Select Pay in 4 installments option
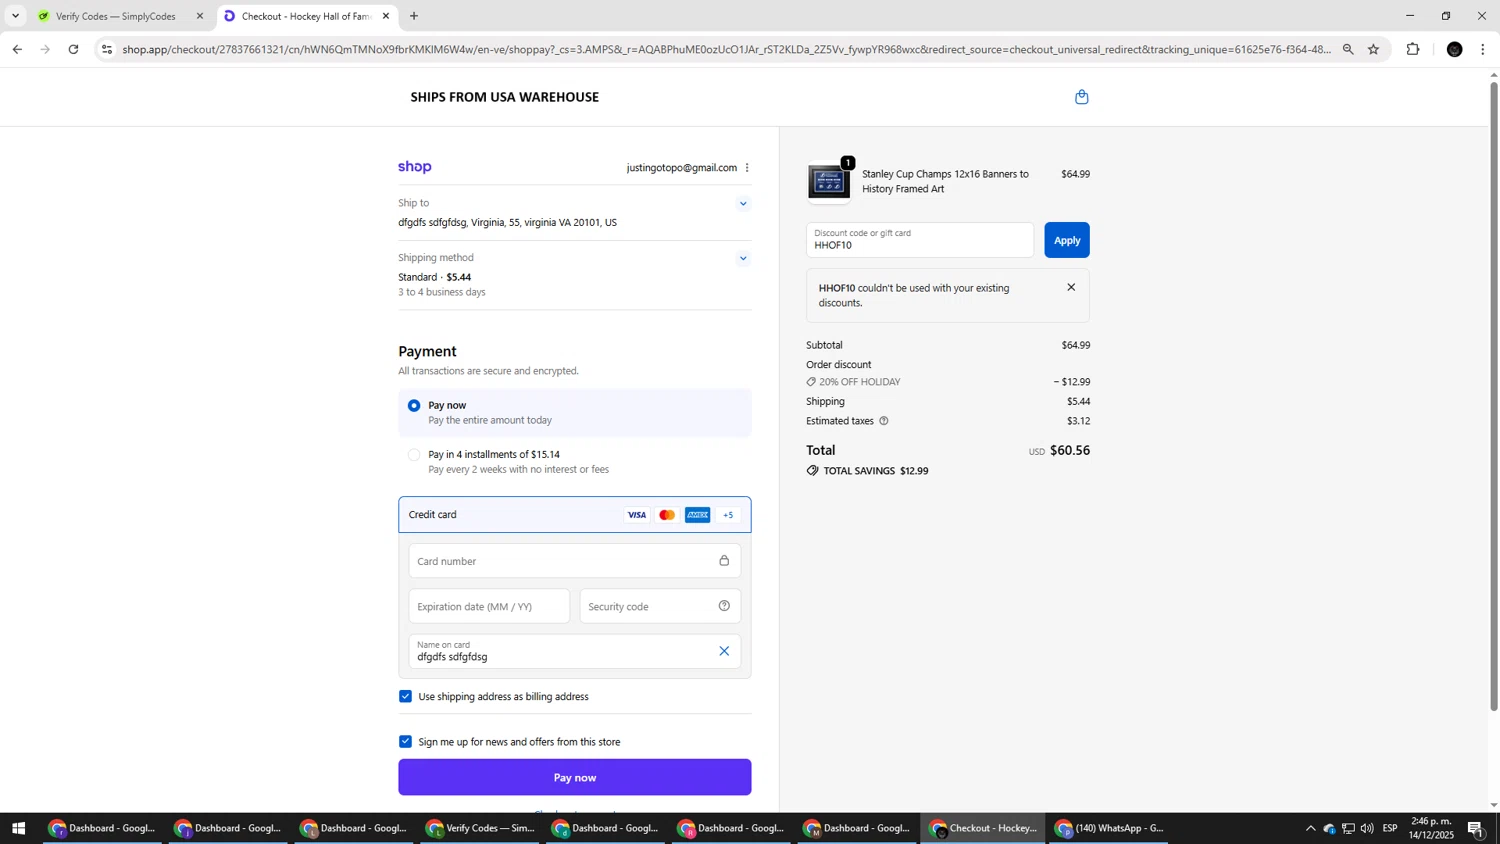Viewport: 1500px width, 844px height. (x=414, y=455)
